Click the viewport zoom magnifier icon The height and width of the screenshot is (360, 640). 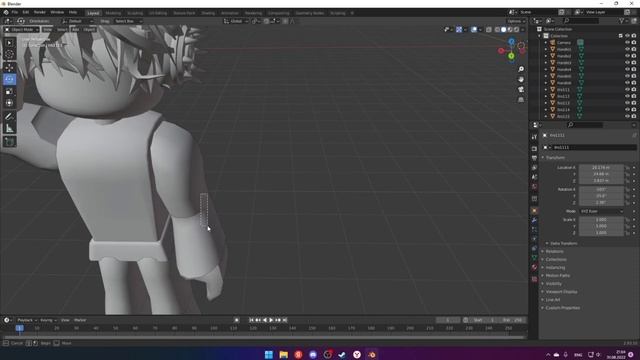coord(521,69)
